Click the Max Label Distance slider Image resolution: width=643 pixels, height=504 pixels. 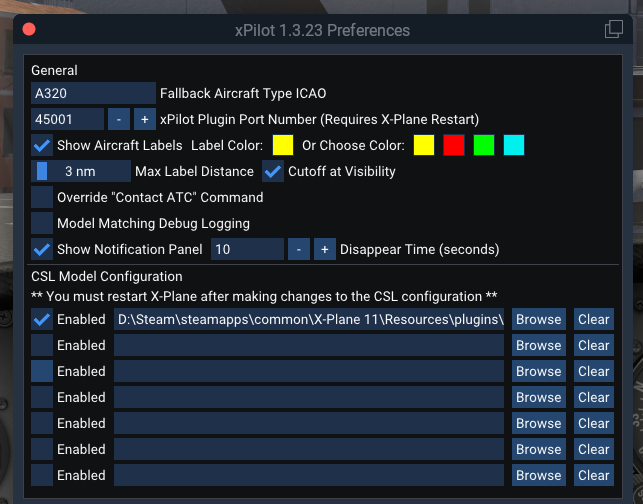tap(80, 171)
